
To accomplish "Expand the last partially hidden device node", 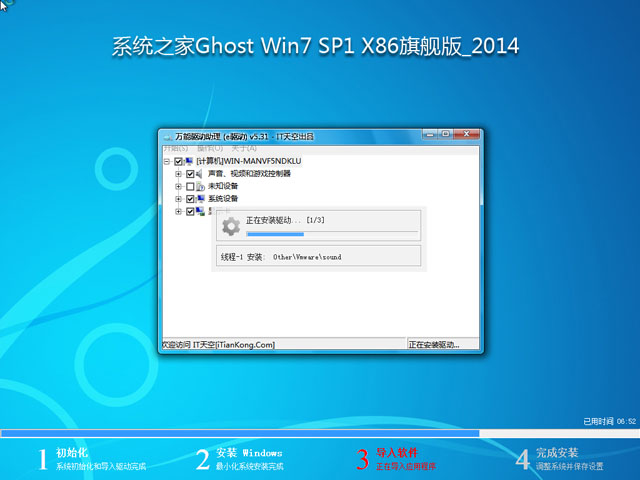I will (178, 211).
